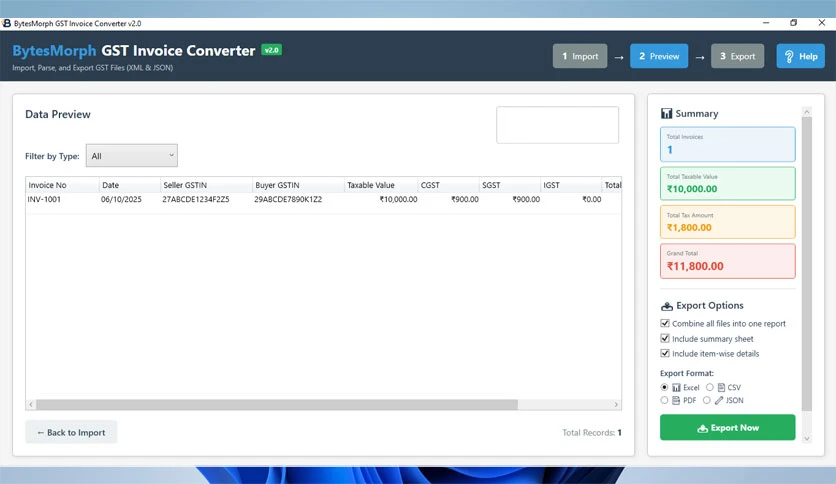The height and width of the screenshot is (484, 836).
Task: Go to step 1 Import
Action: click(580, 56)
